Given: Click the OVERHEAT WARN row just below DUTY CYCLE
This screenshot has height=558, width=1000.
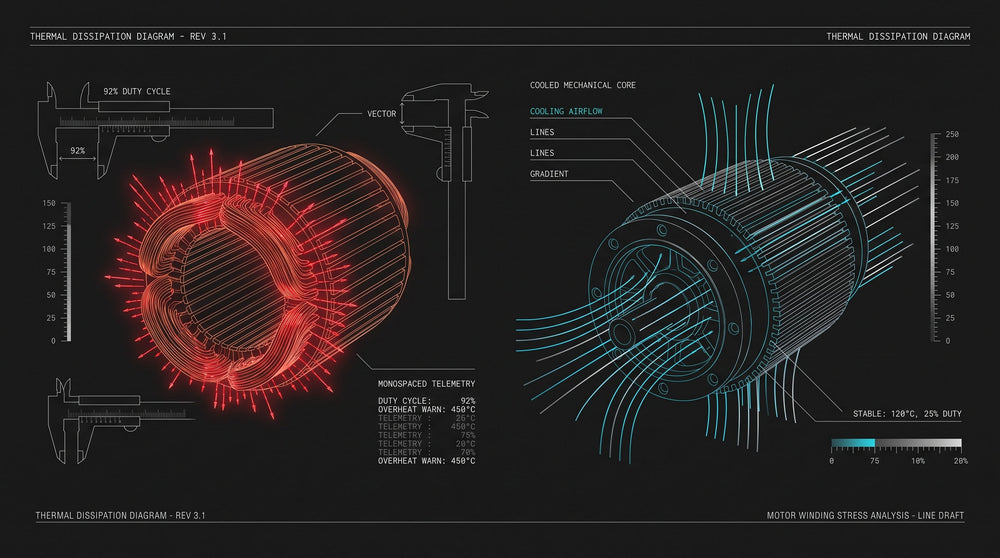Looking at the screenshot, I should click(427, 409).
